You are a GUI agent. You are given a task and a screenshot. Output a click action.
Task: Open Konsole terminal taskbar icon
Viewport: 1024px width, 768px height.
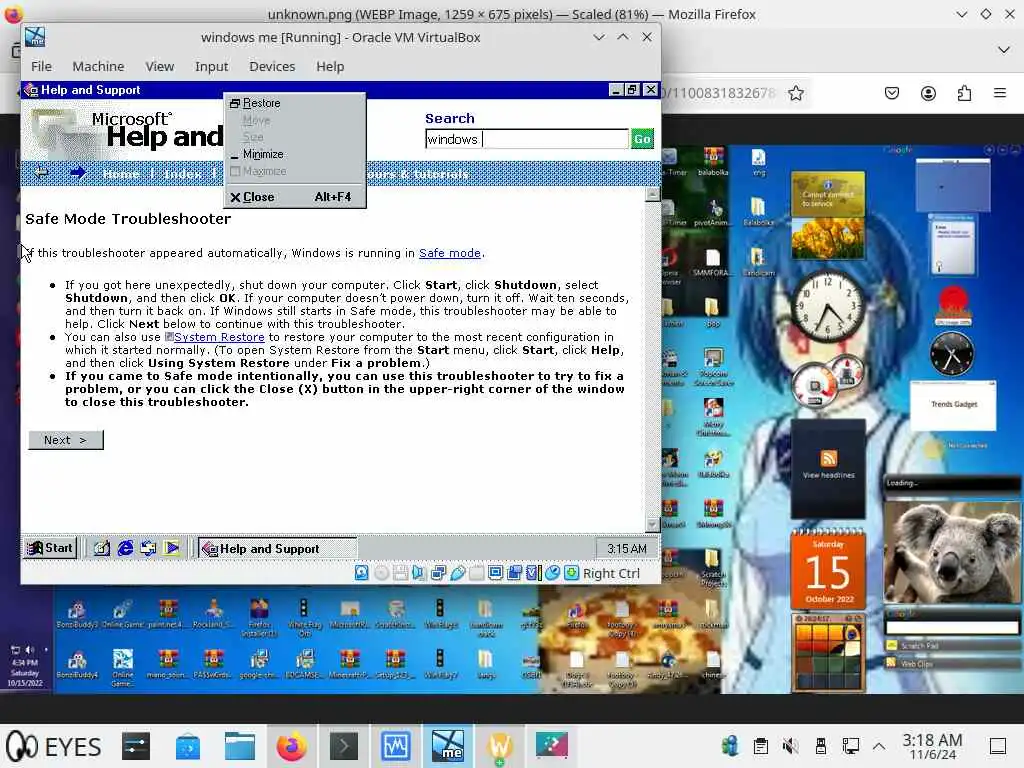pos(344,746)
